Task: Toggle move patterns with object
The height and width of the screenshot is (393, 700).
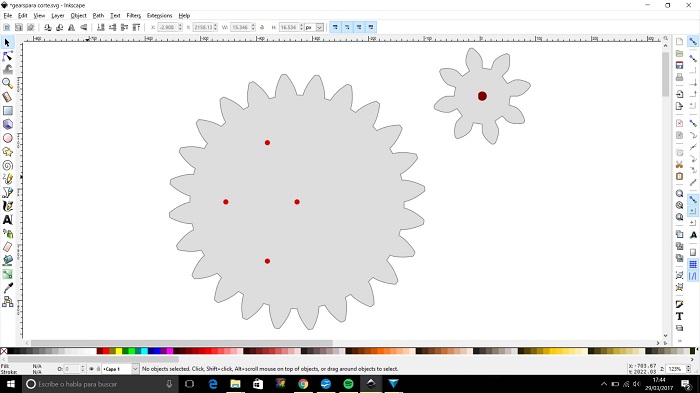Action: [371, 27]
